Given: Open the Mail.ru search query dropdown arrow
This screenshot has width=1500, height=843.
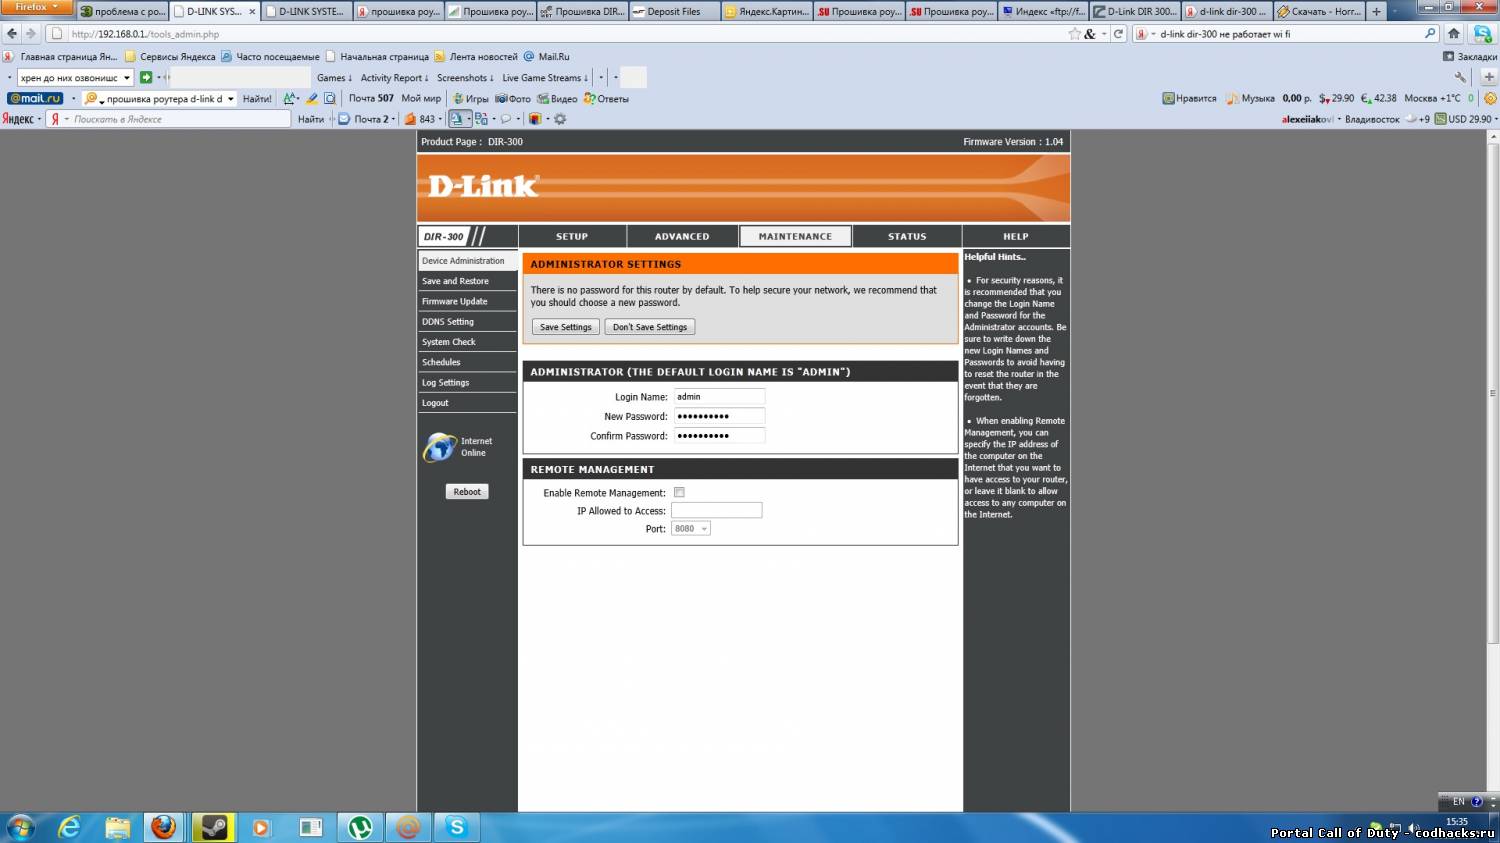Looking at the screenshot, I should (x=230, y=99).
